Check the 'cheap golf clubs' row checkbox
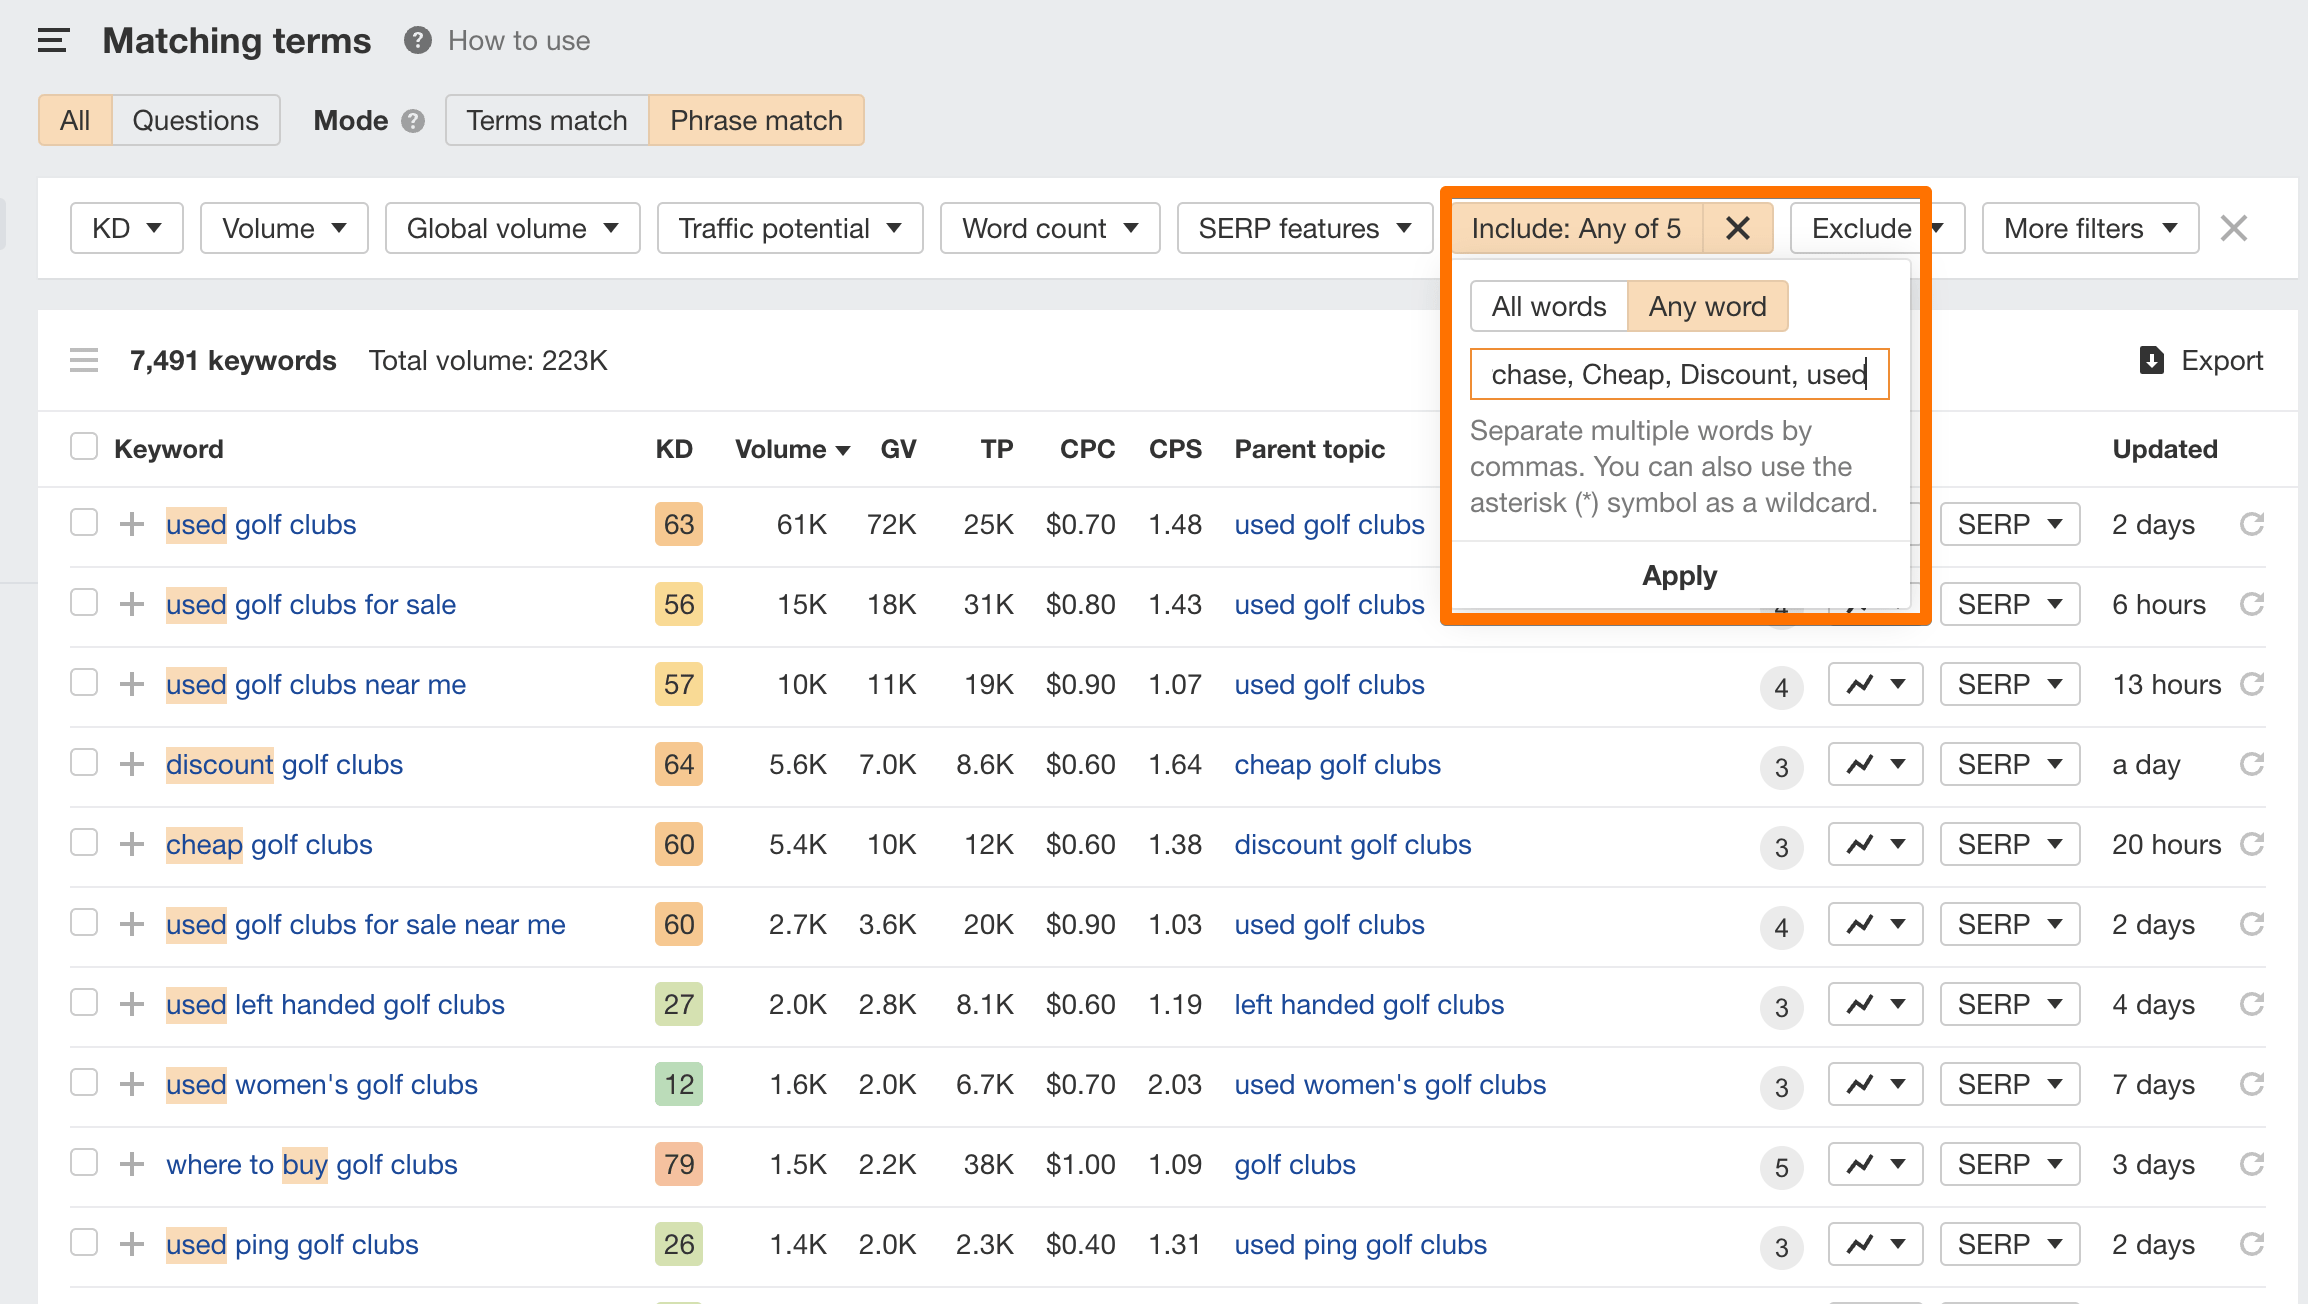 pyautogui.click(x=84, y=843)
